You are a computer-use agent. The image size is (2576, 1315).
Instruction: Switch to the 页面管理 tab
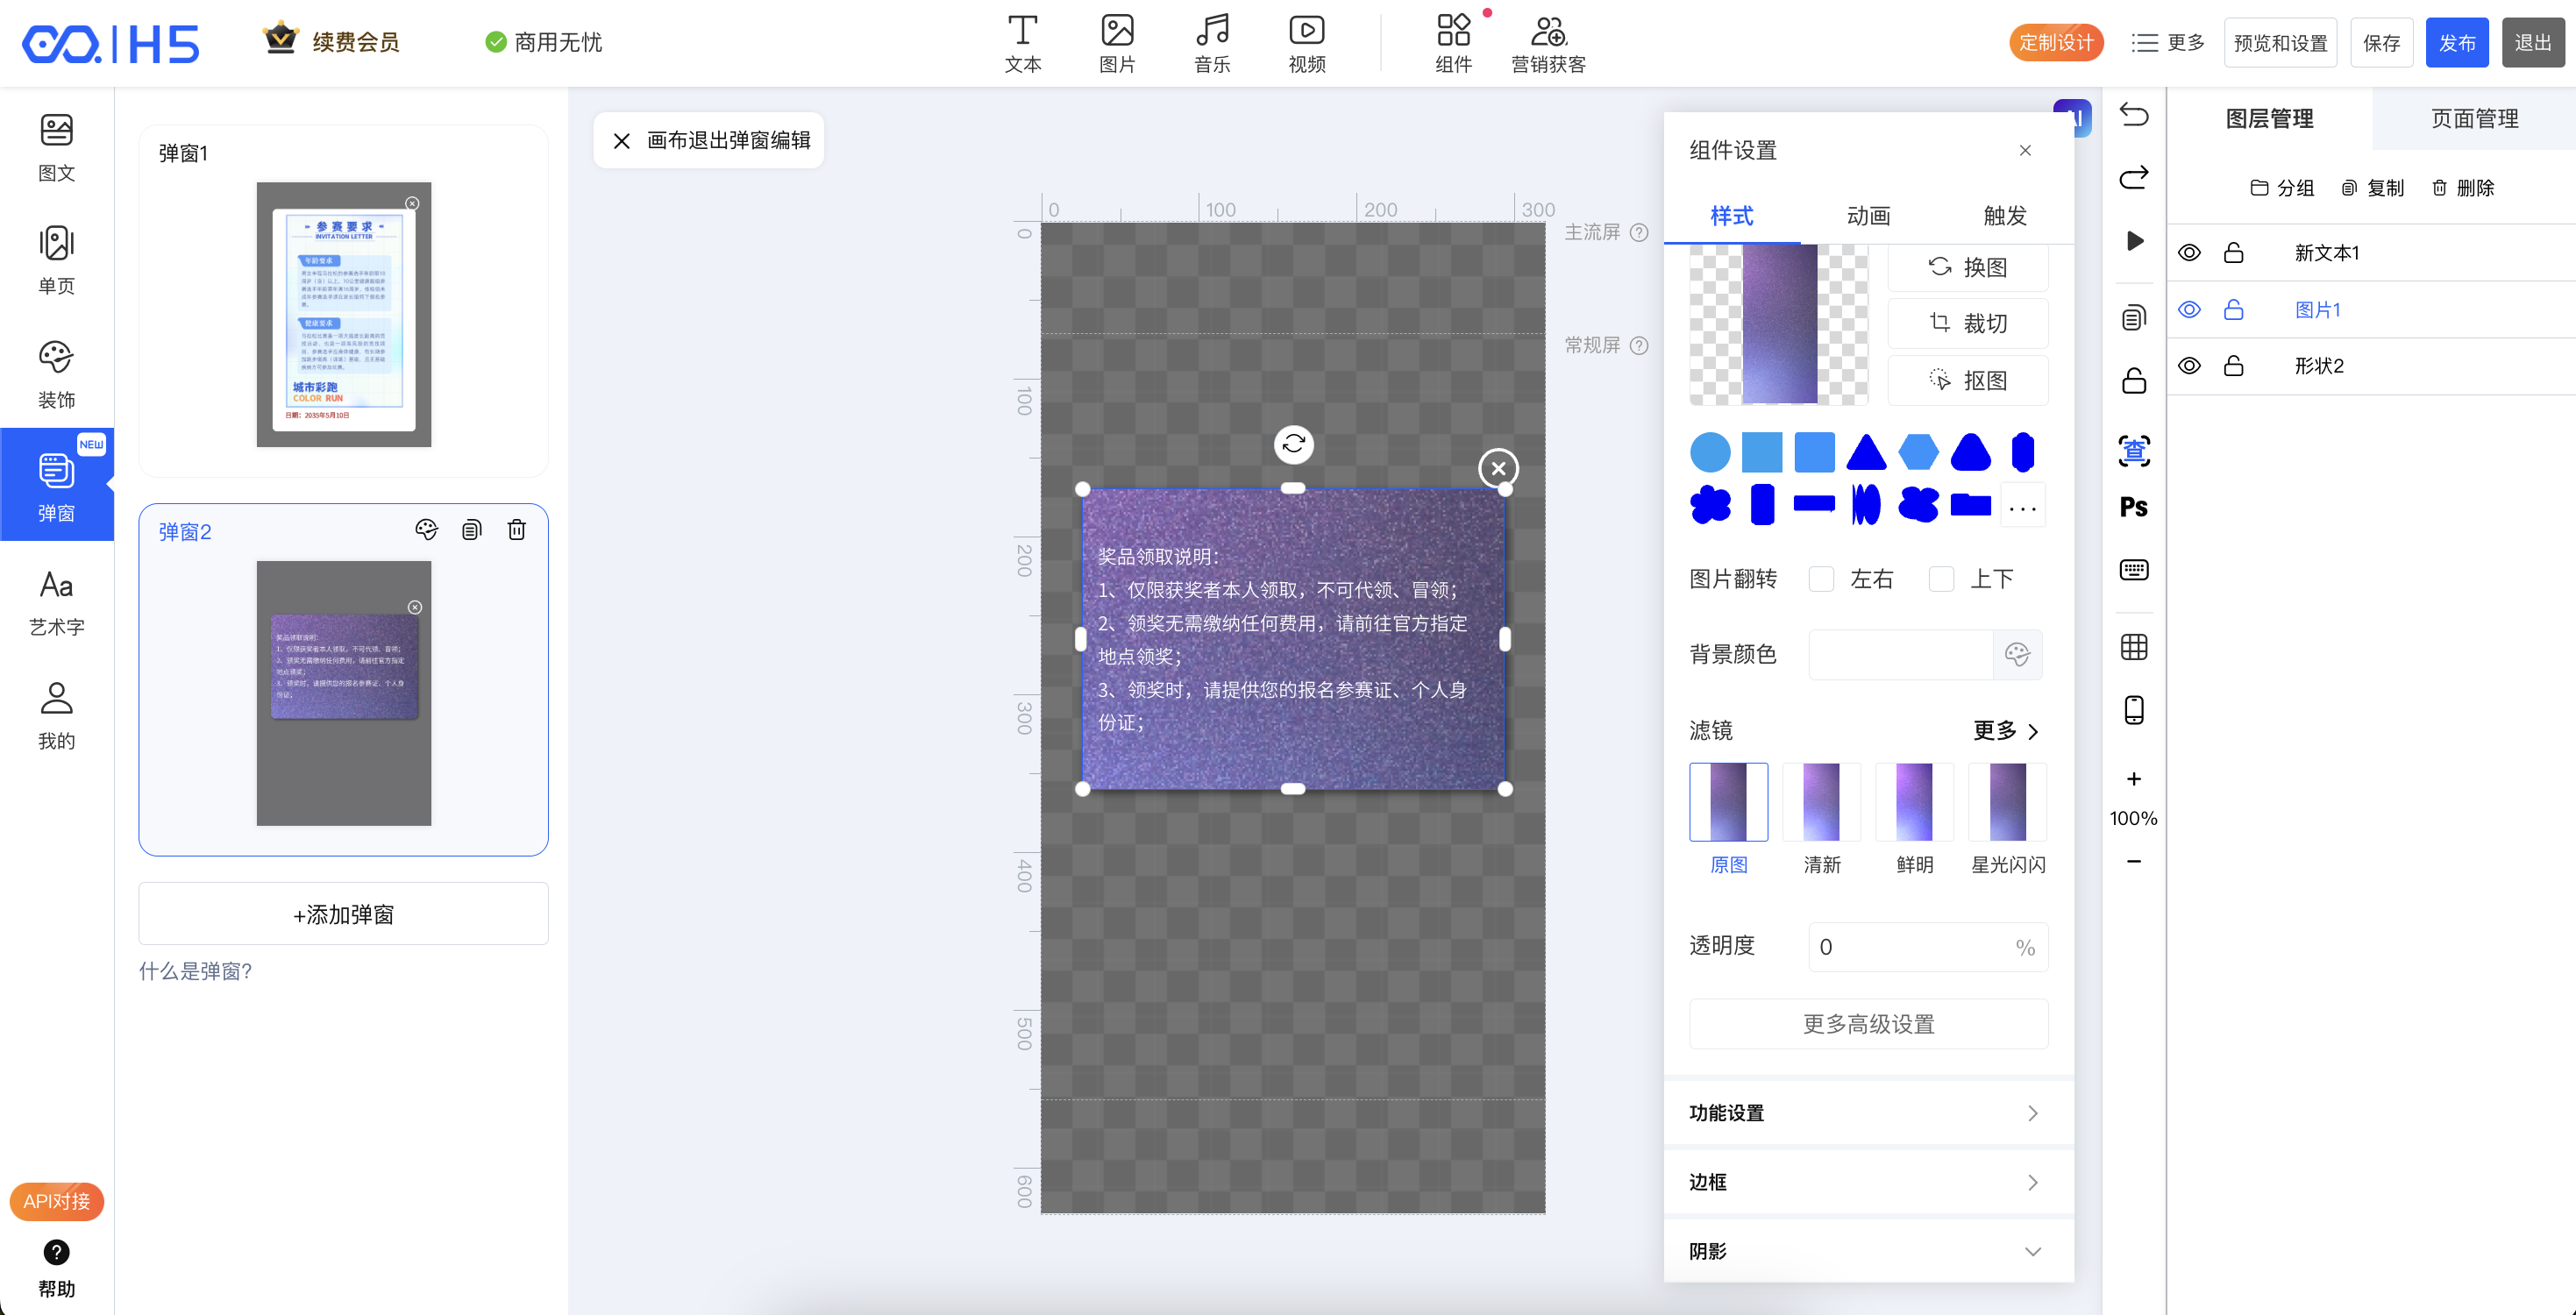click(2473, 118)
